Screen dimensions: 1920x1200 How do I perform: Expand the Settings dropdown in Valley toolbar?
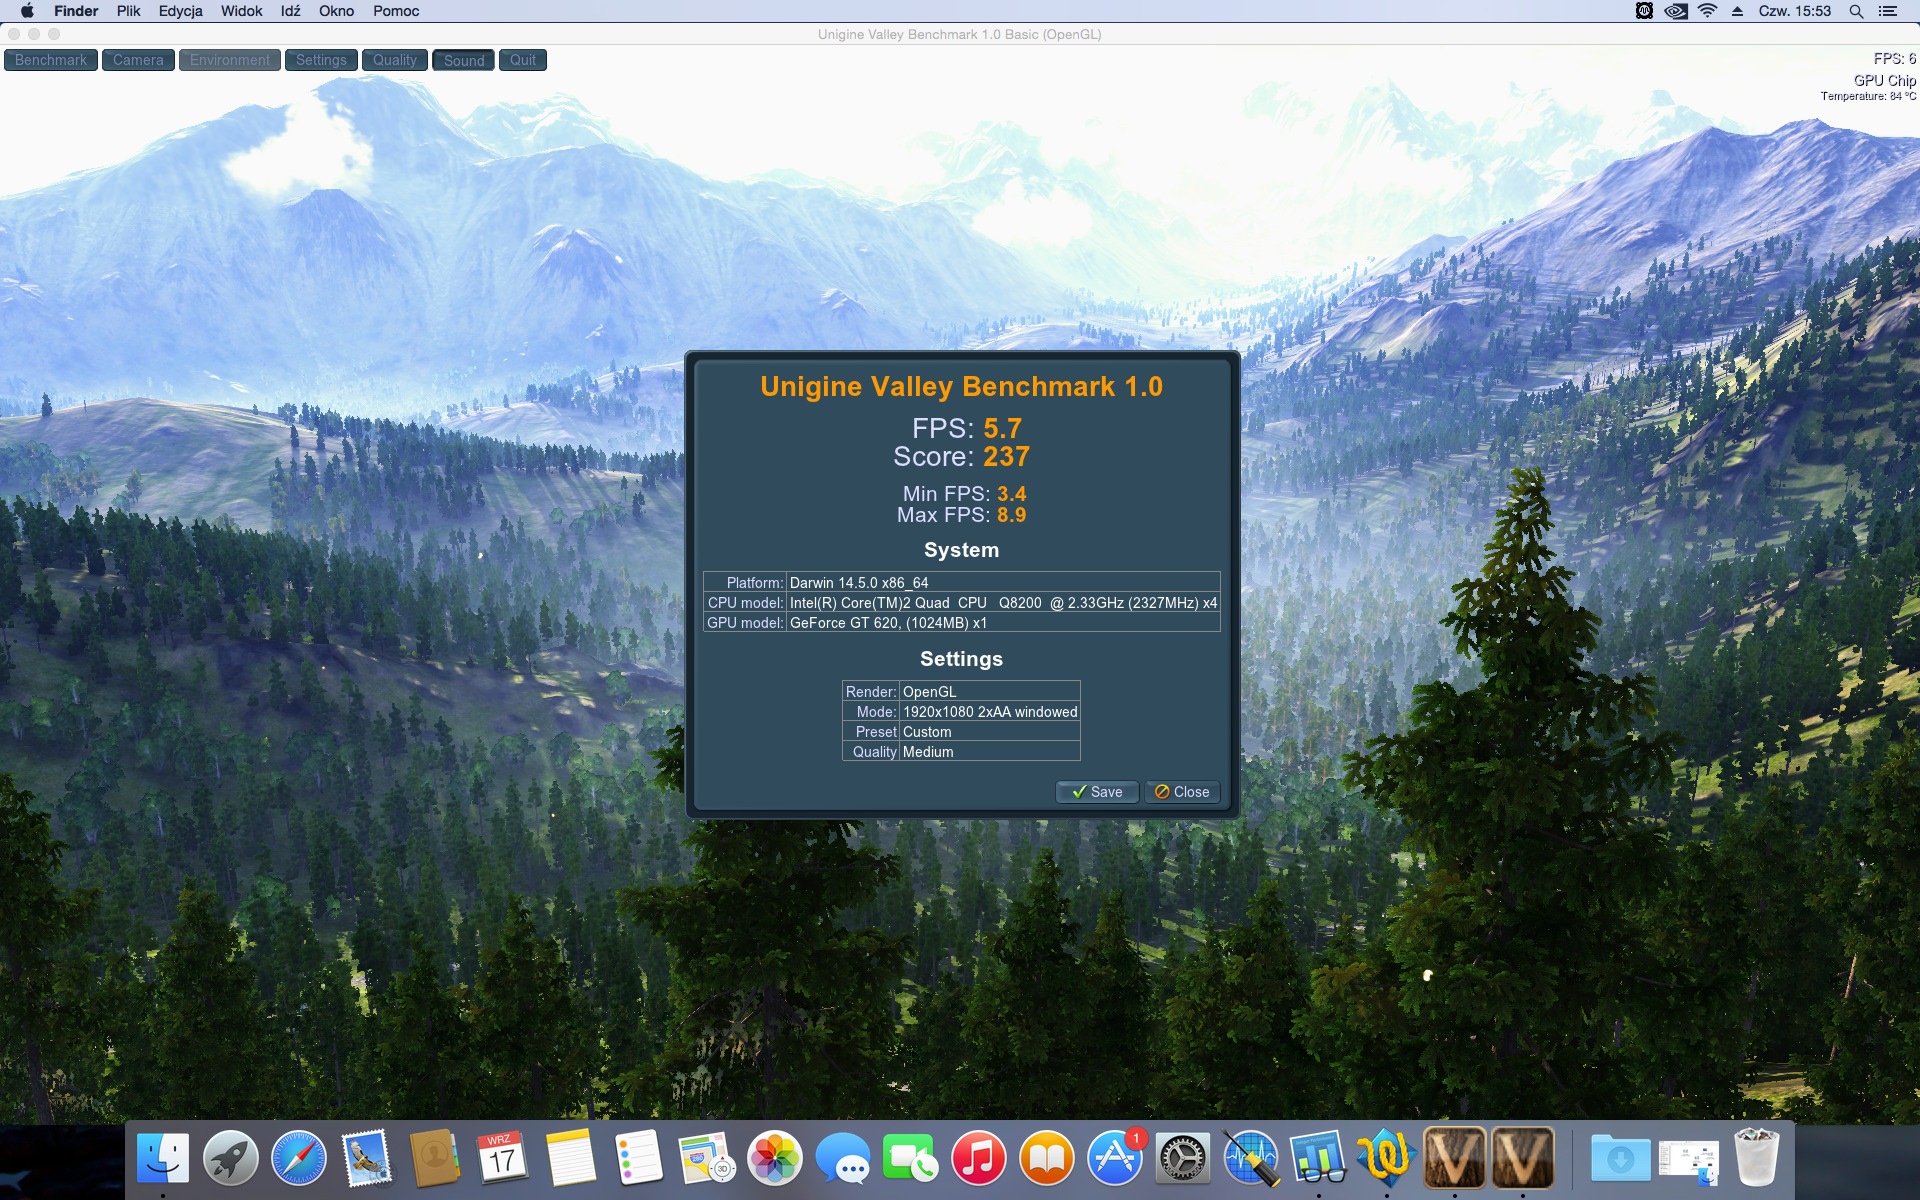pos(321,60)
